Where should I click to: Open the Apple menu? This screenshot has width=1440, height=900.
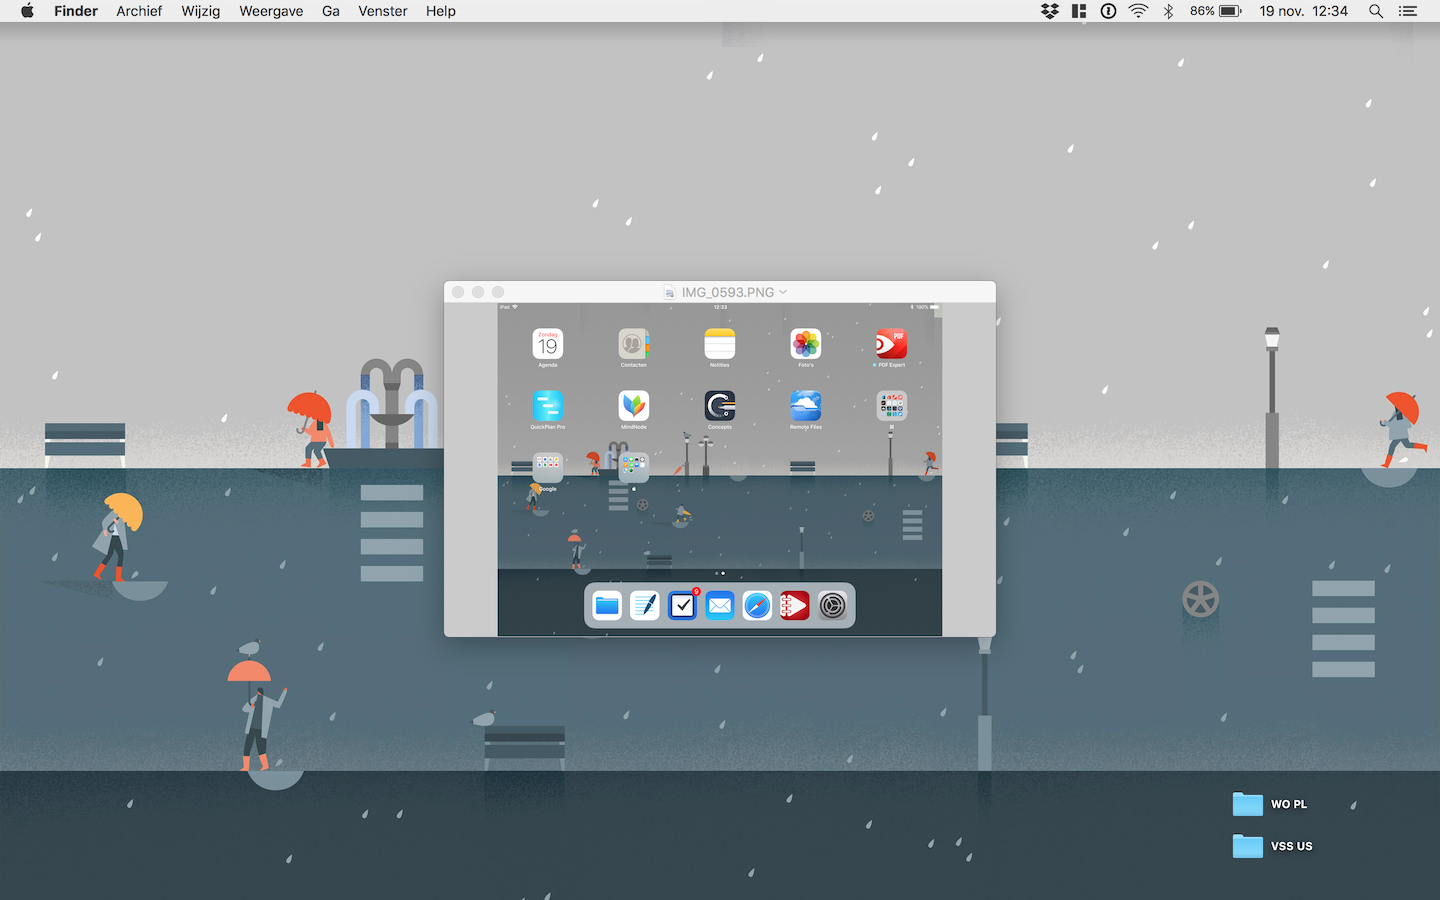pos(27,11)
